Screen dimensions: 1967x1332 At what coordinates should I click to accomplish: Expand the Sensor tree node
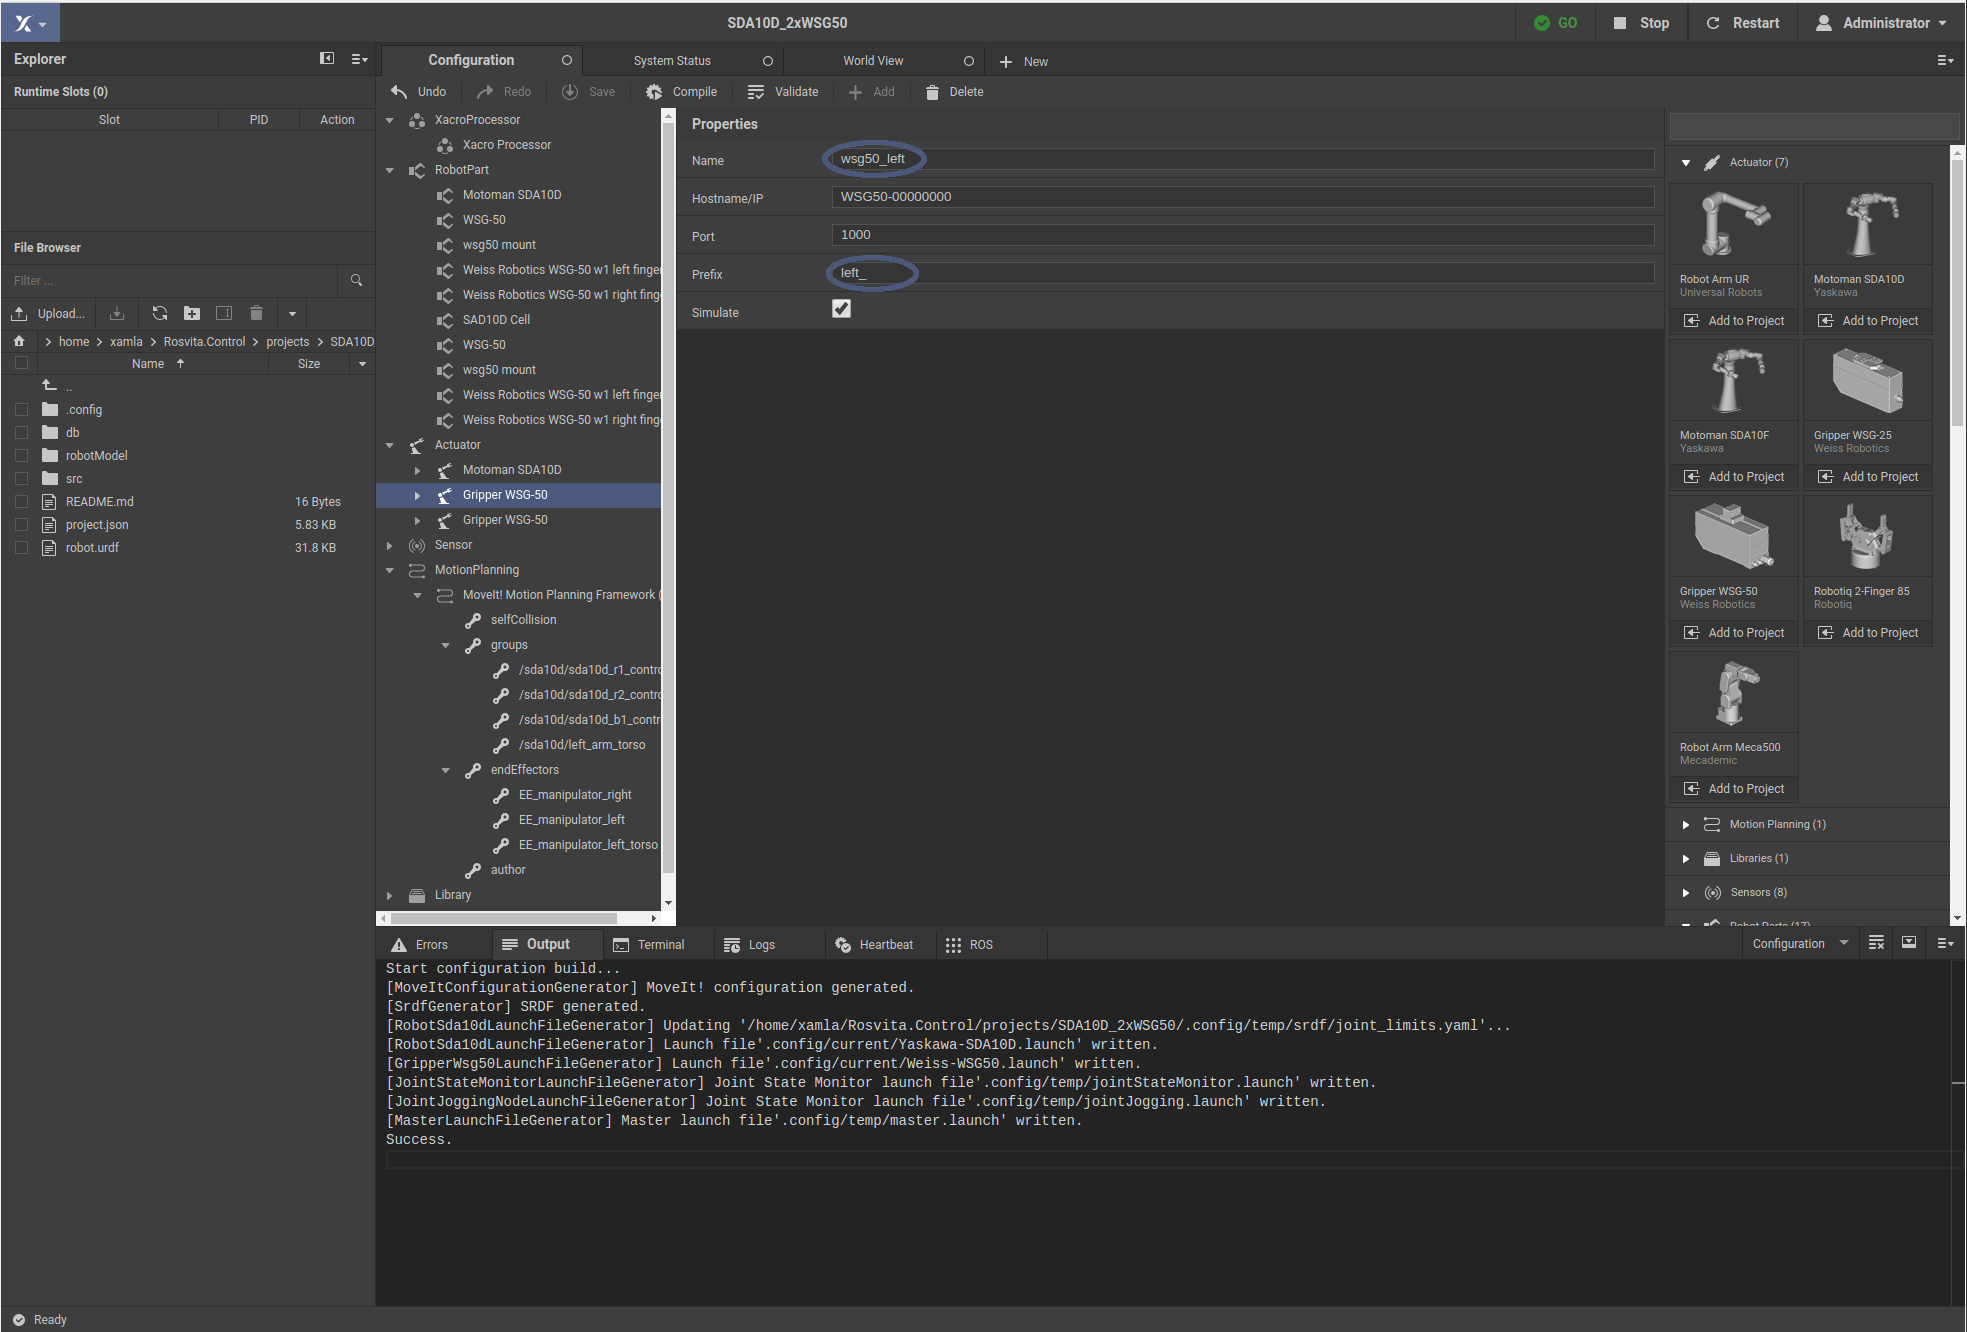tap(390, 545)
